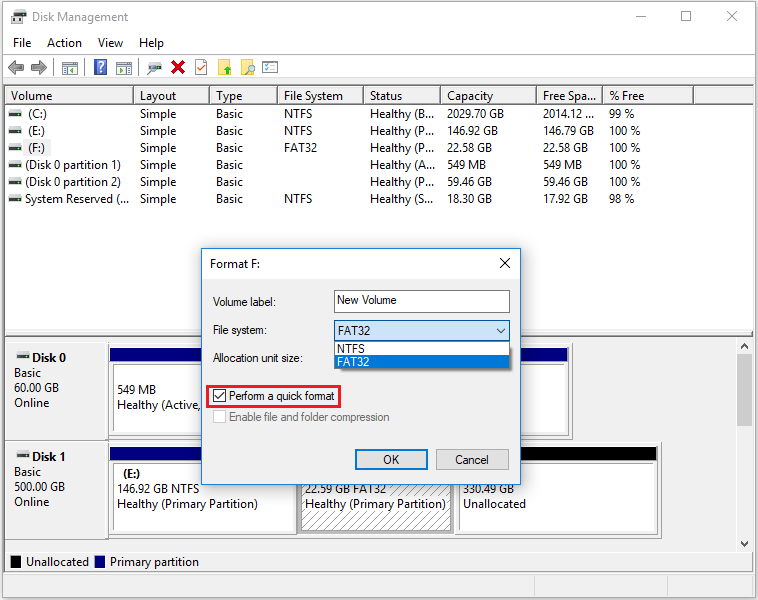
Task: Sort by the Free Space column header
Action: coord(570,96)
